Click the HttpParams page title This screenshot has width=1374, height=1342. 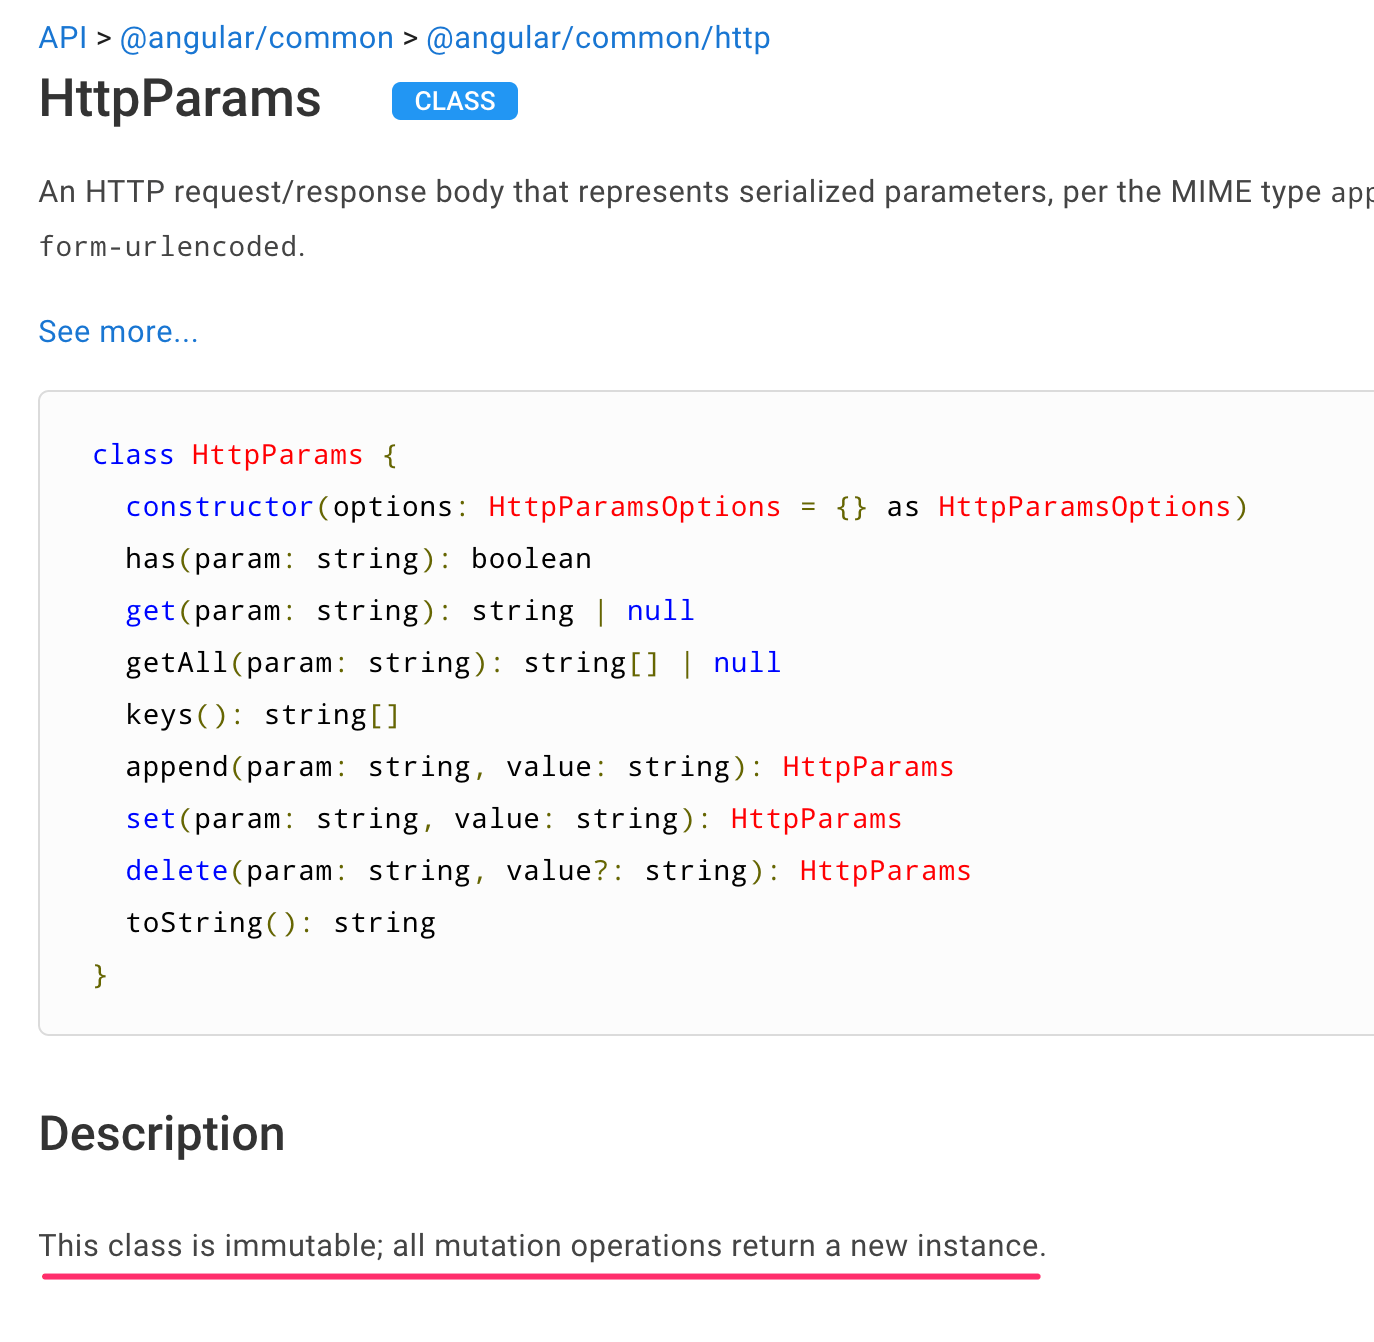tap(179, 99)
